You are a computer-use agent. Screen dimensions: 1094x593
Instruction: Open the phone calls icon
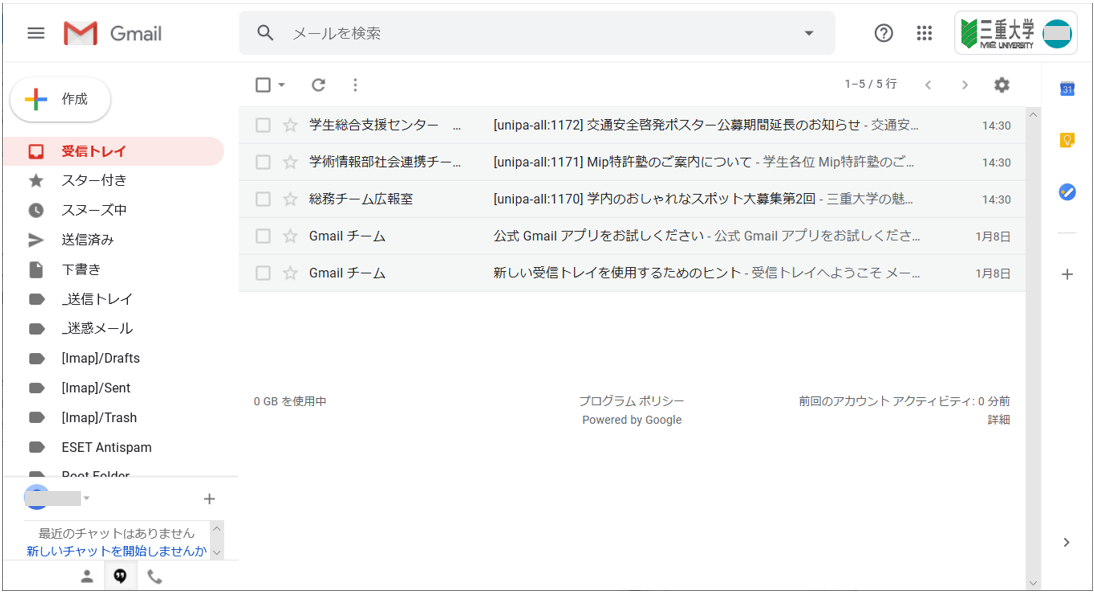click(154, 576)
